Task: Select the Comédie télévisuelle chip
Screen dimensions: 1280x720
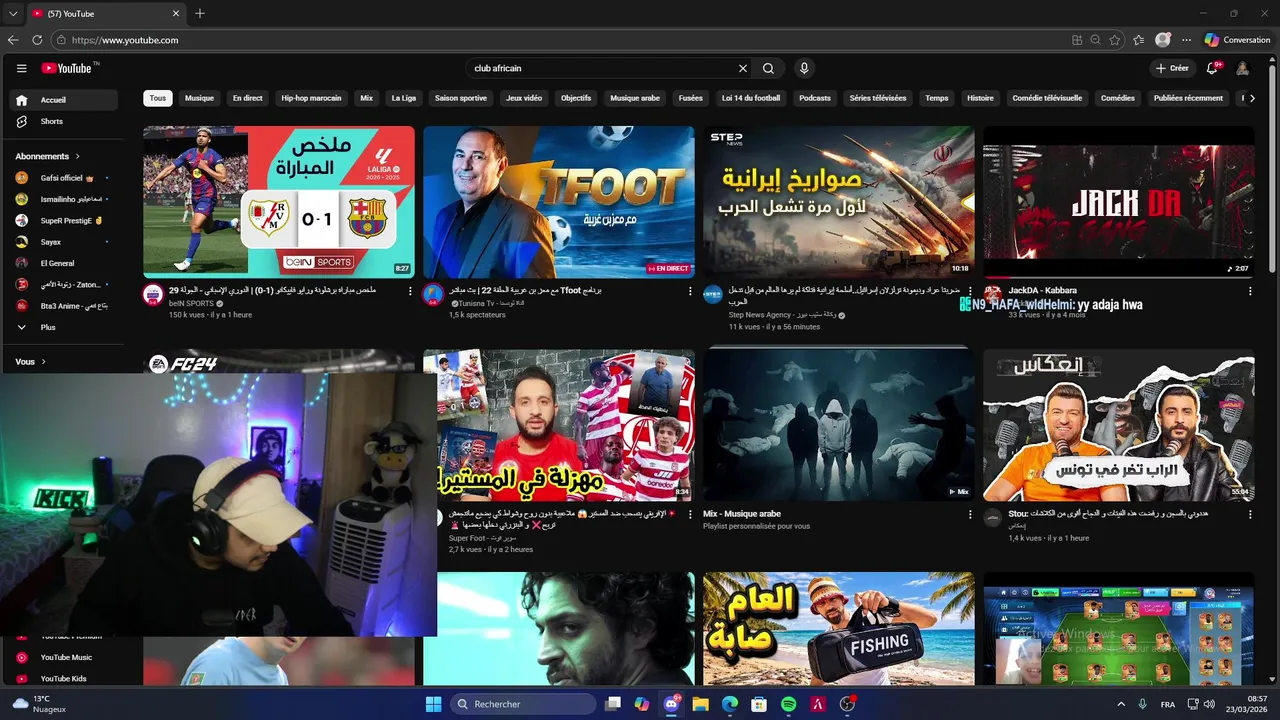Action: click(x=1047, y=98)
